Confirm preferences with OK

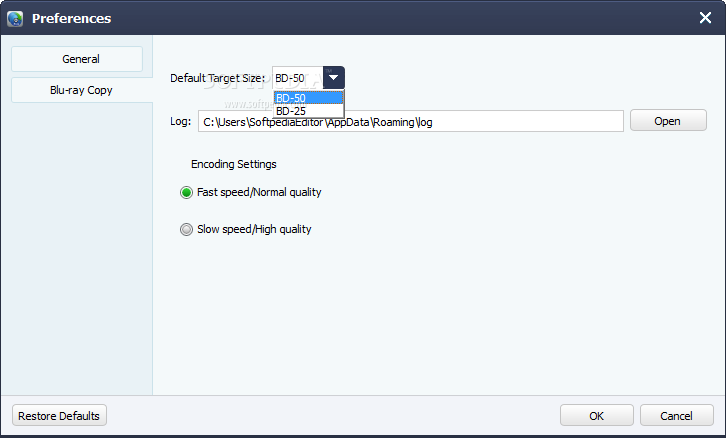click(596, 415)
